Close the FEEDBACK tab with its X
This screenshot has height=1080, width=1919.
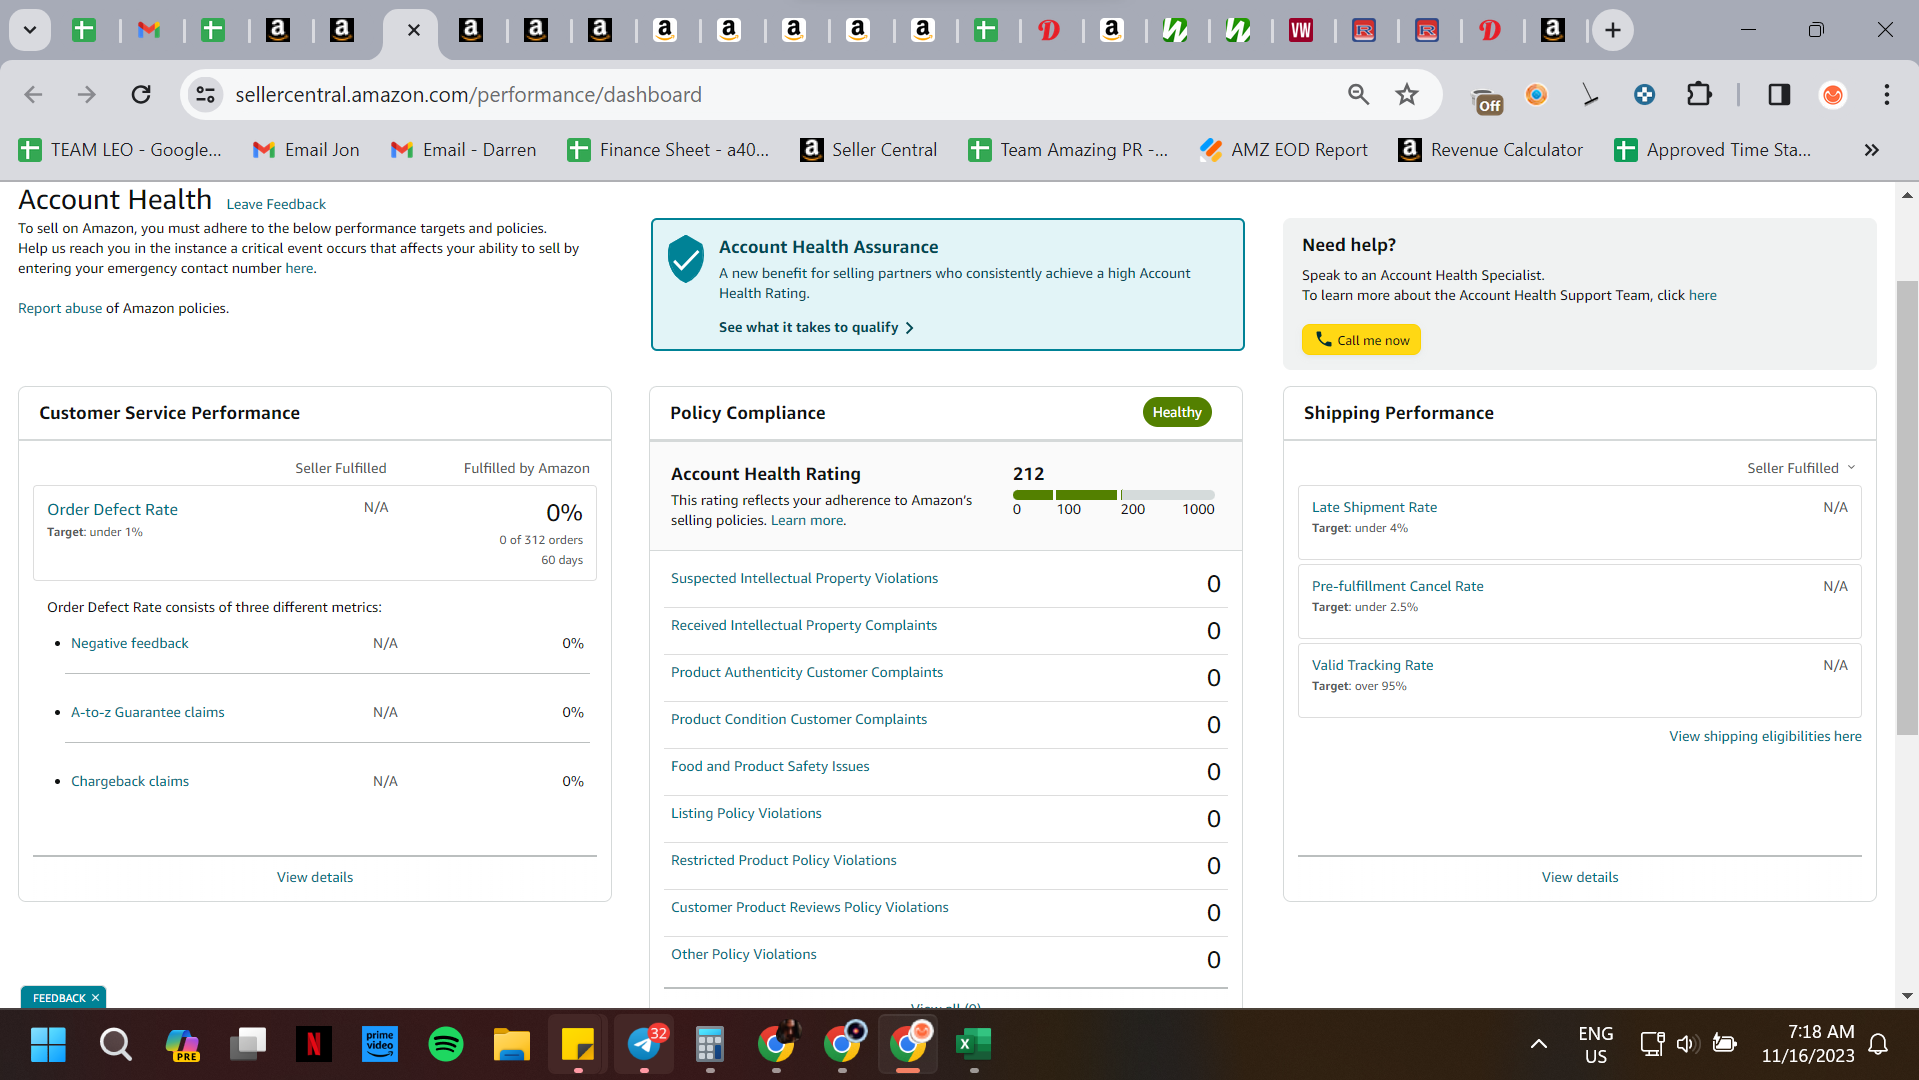tap(96, 998)
